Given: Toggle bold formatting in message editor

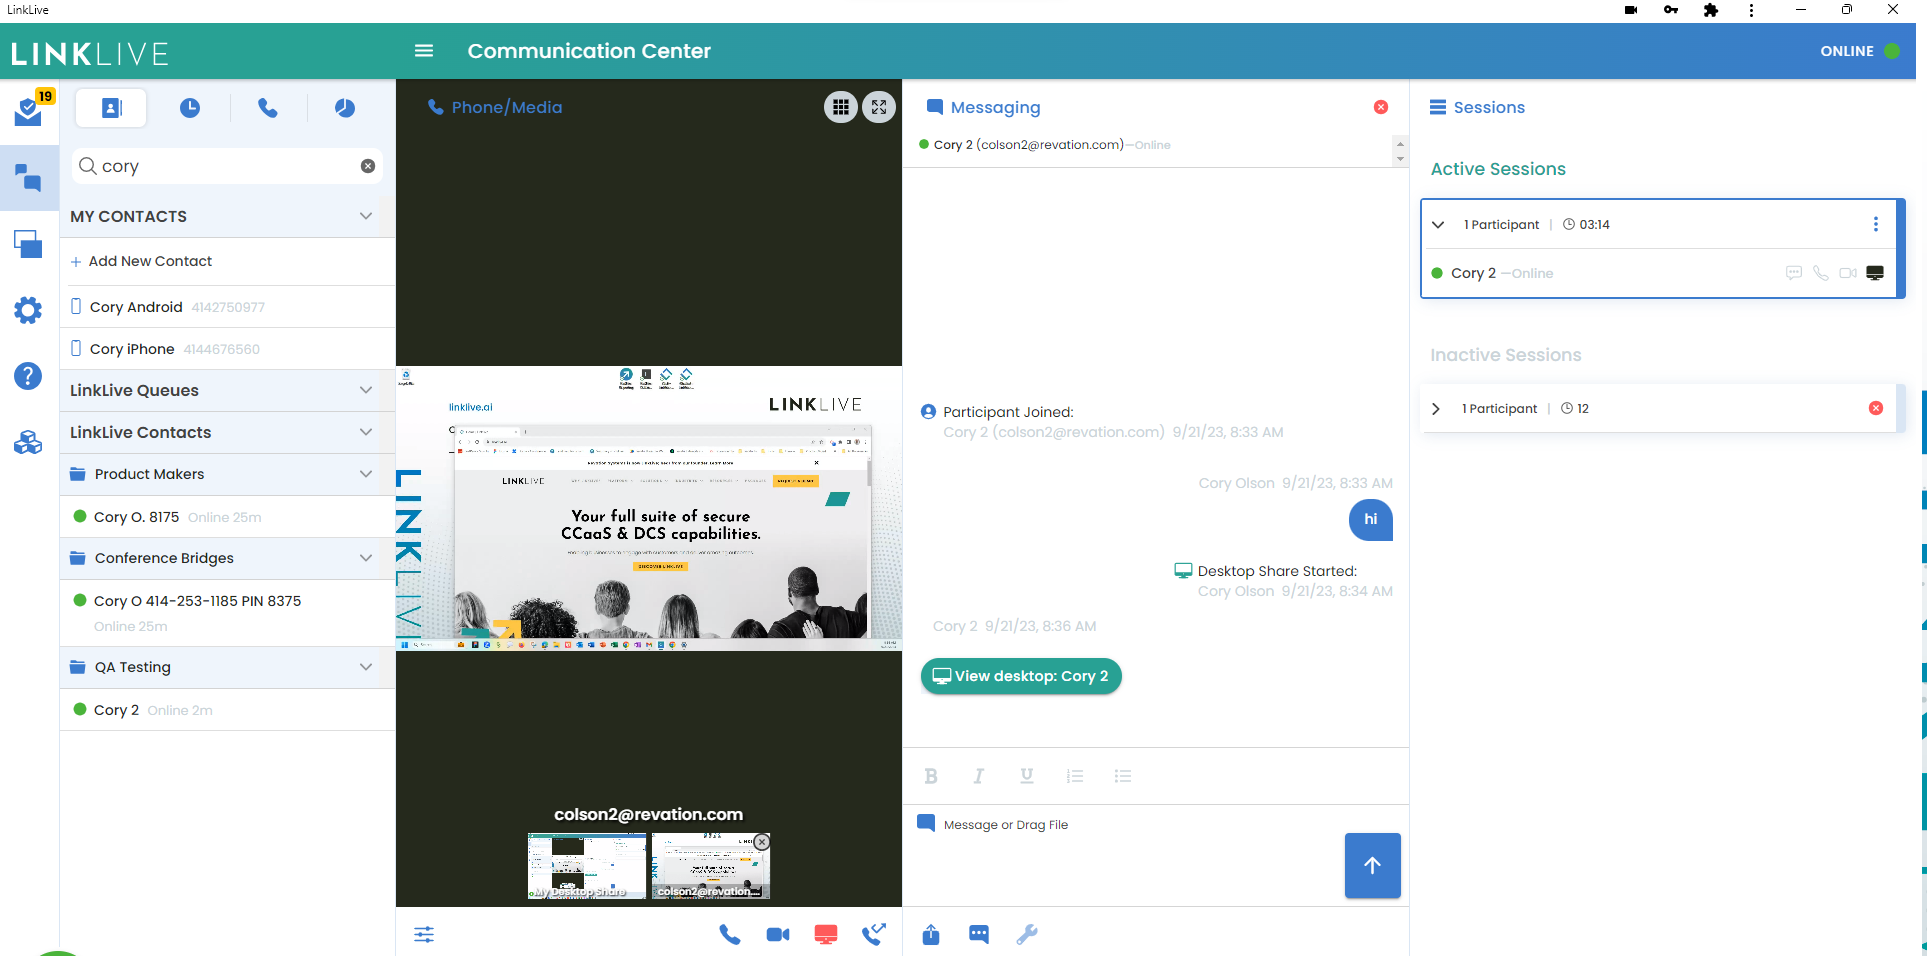Looking at the screenshot, I should (x=931, y=776).
